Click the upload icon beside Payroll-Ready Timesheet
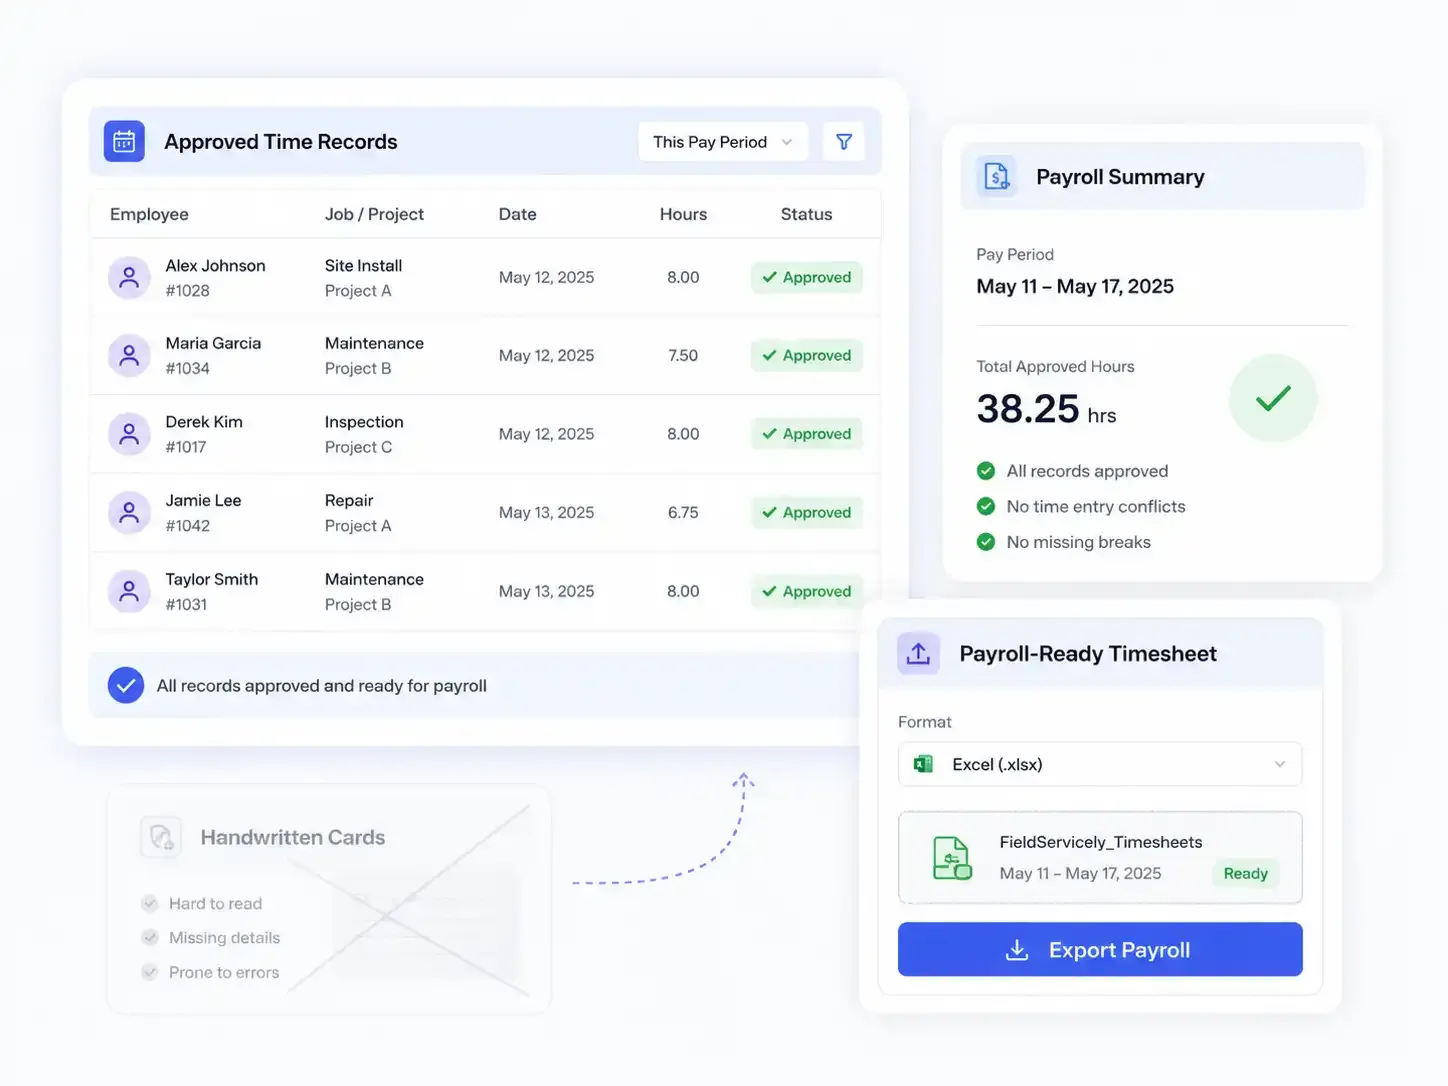 (x=918, y=654)
